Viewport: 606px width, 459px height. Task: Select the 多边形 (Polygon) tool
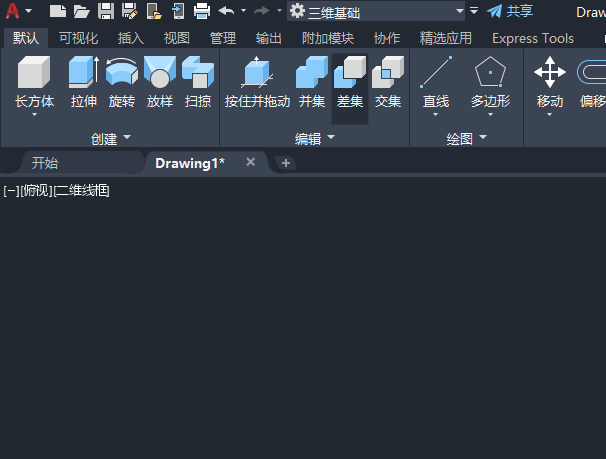tap(490, 82)
